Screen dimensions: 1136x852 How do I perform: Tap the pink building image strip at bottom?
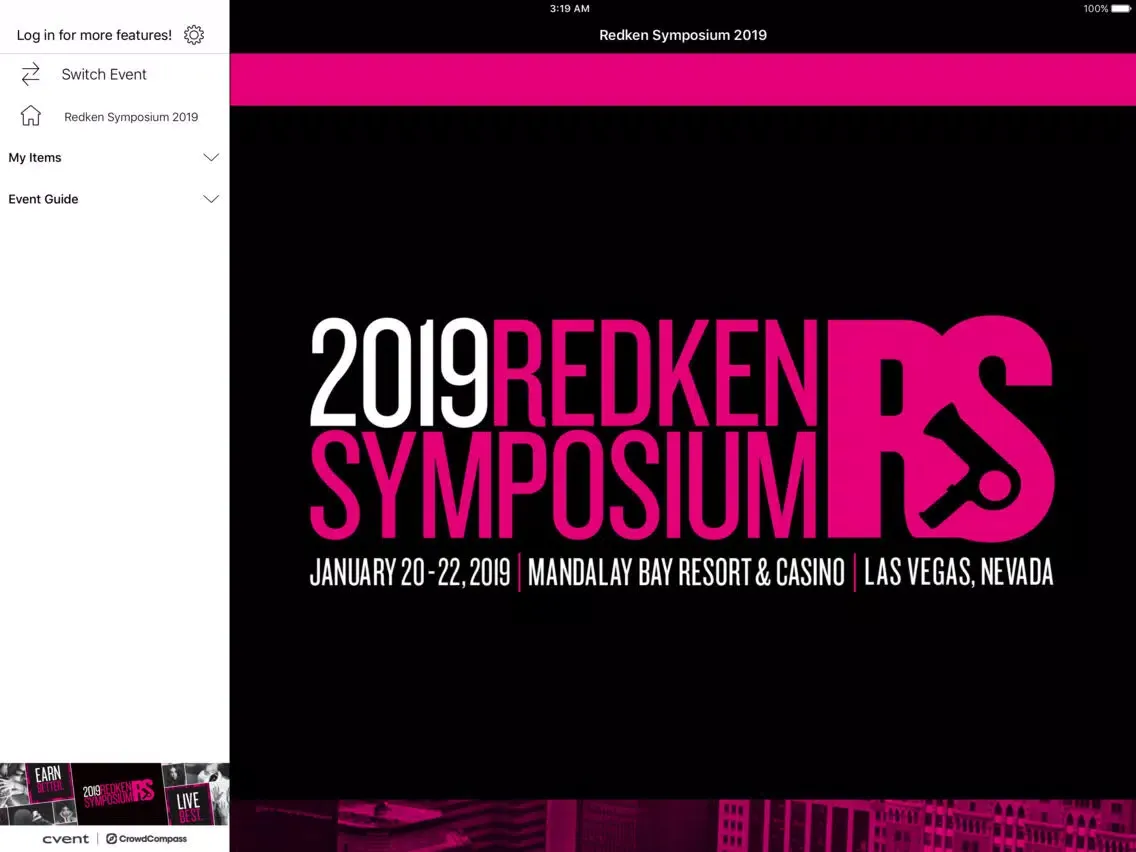[x=682, y=826]
